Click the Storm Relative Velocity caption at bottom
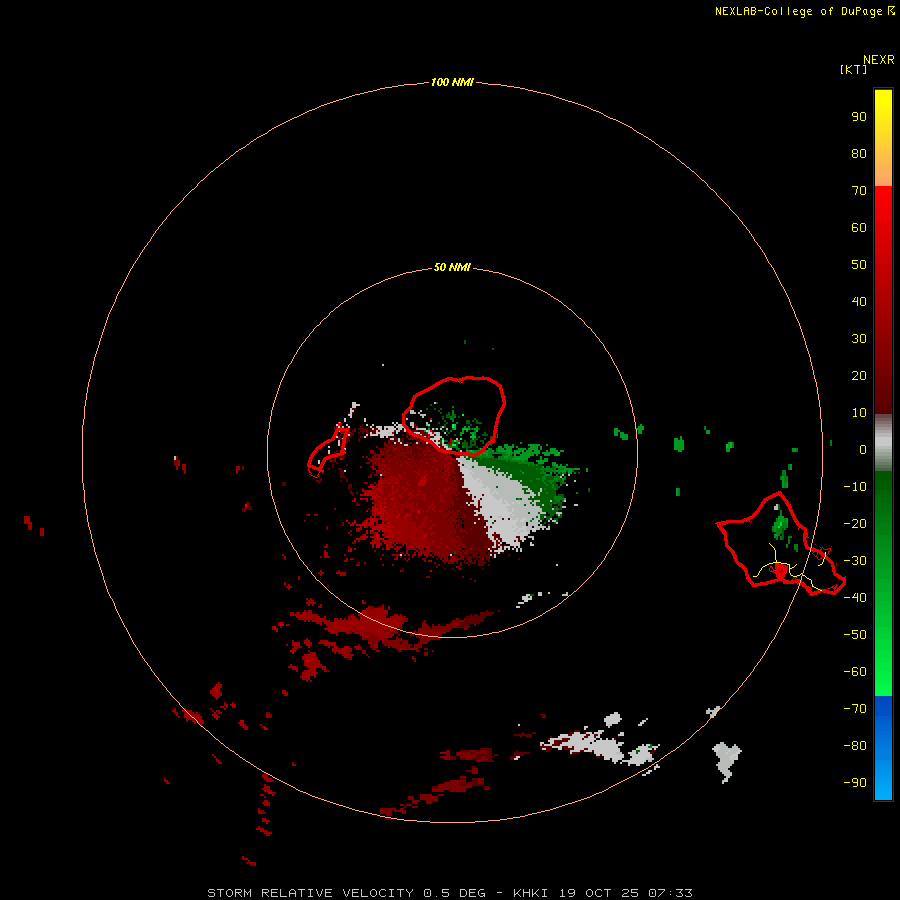 click(449, 893)
